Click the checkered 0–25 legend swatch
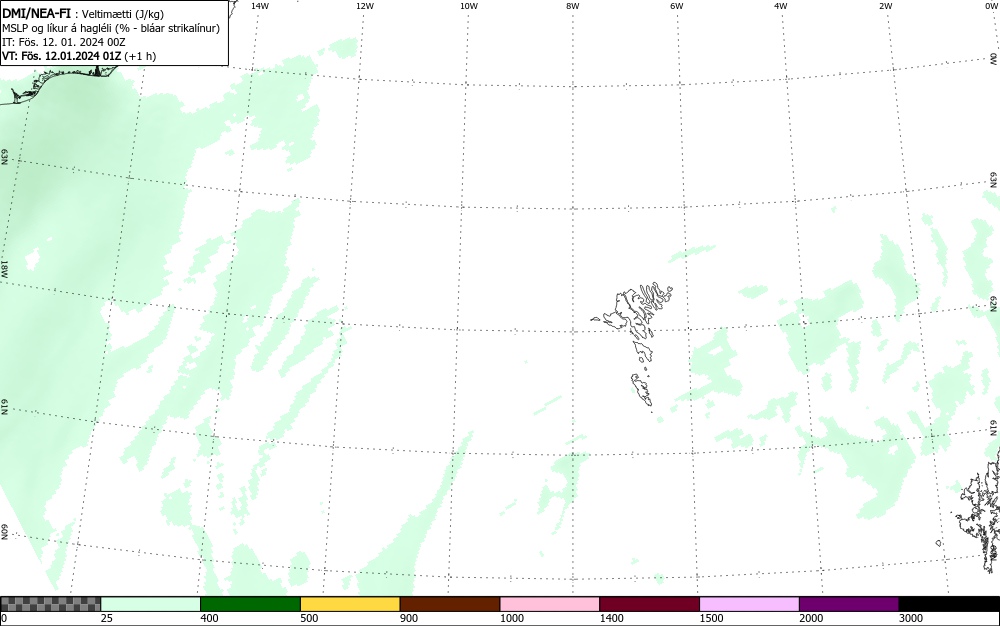Viewport: 1000px width, 626px height. (50, 604)
